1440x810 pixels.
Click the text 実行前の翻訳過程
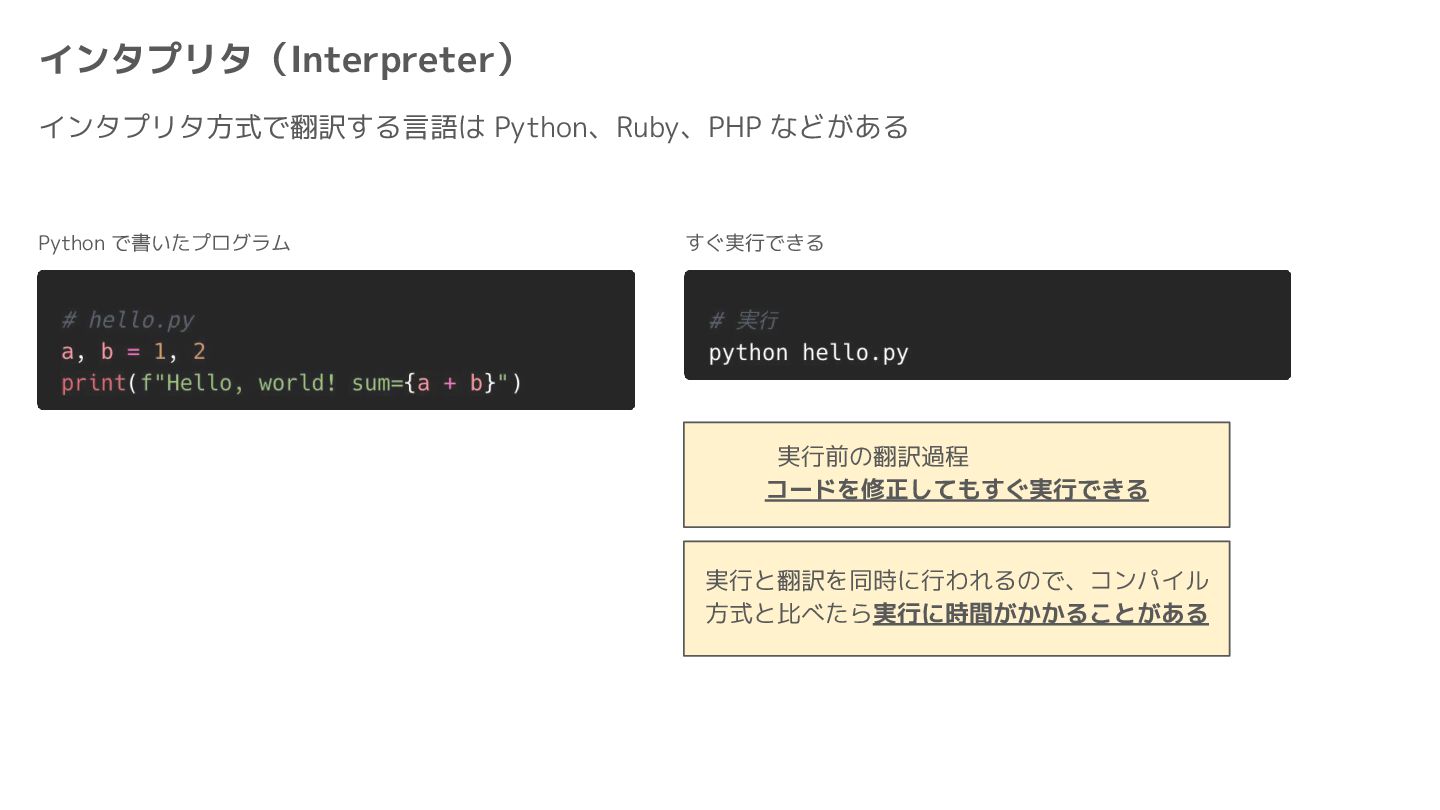coord(873,457)
